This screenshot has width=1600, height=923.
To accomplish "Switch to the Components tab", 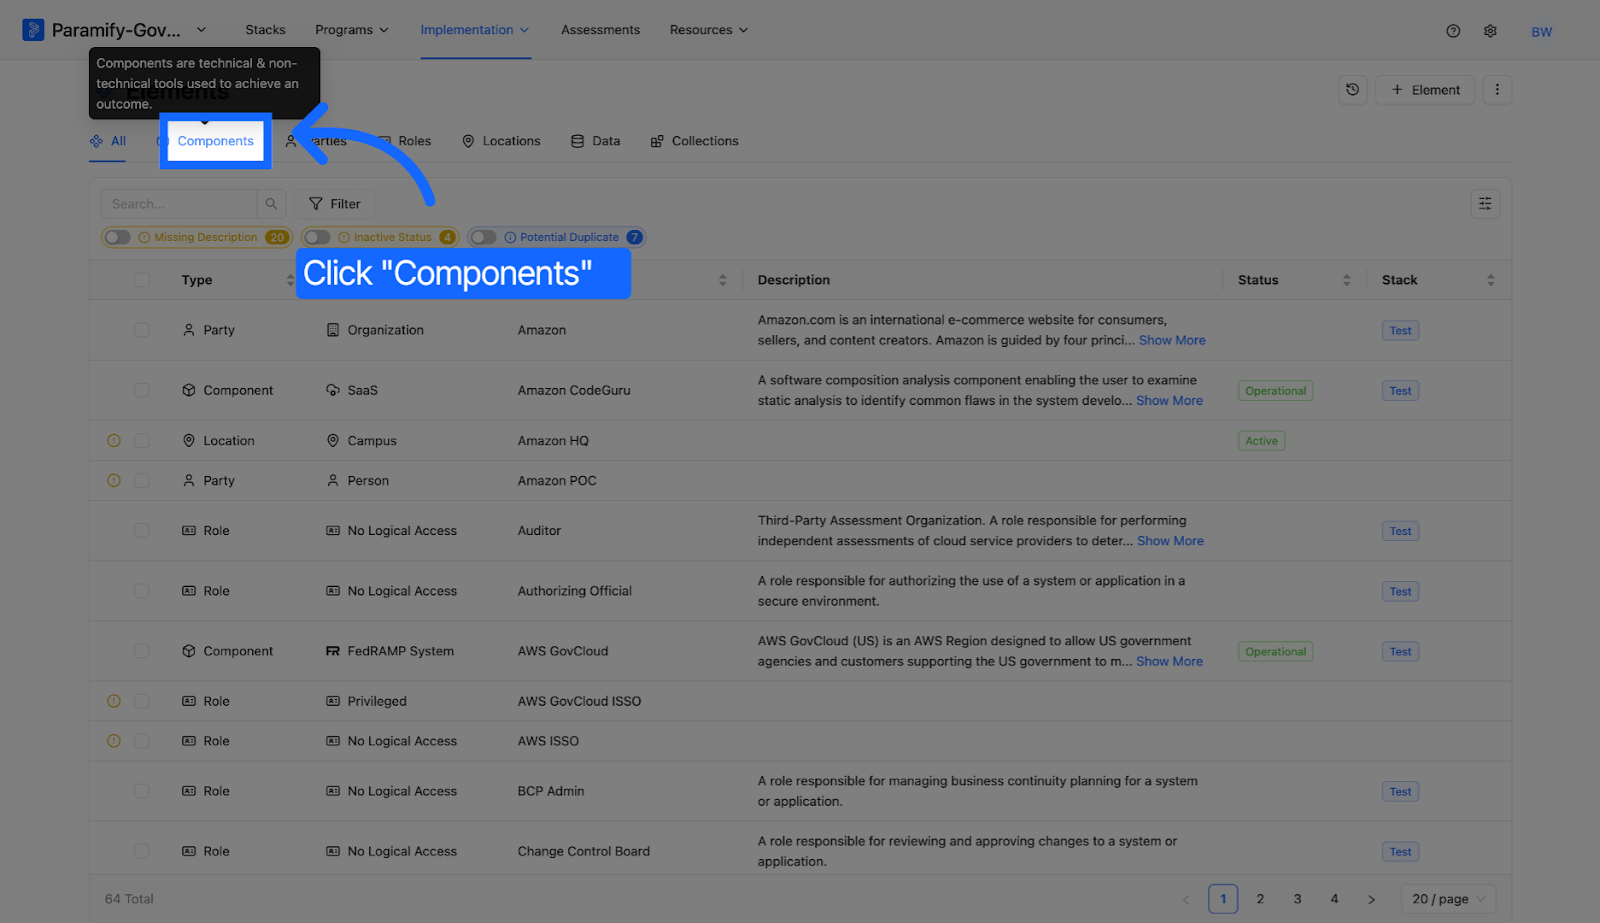I will pos(215,141).
